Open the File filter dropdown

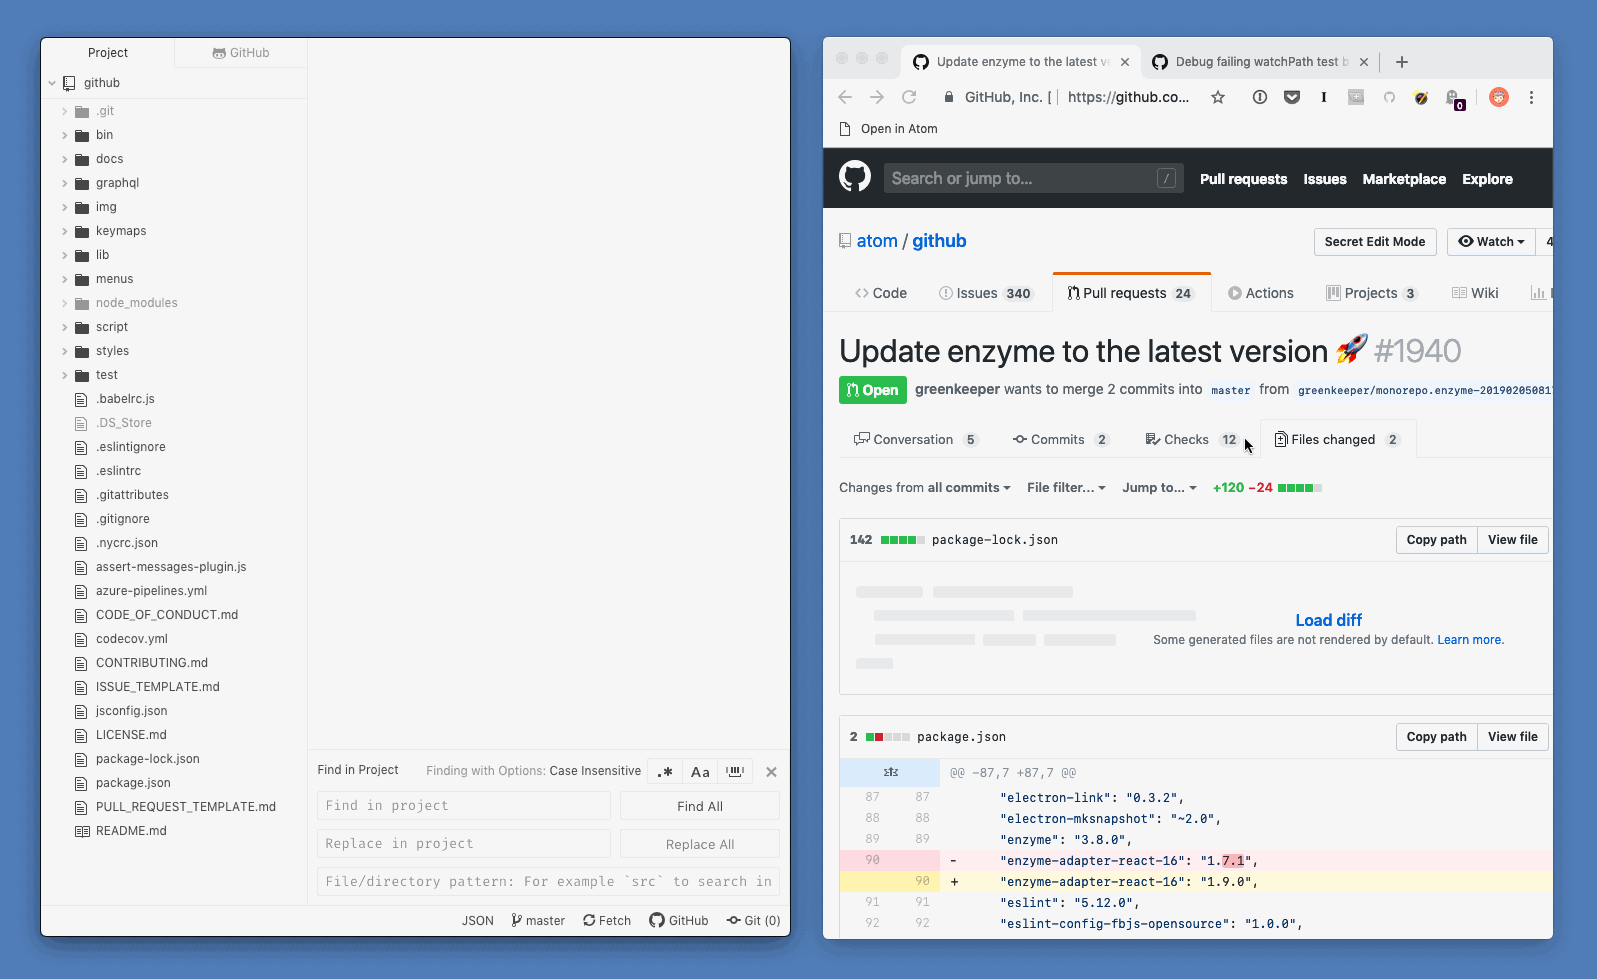point(1066,488)
